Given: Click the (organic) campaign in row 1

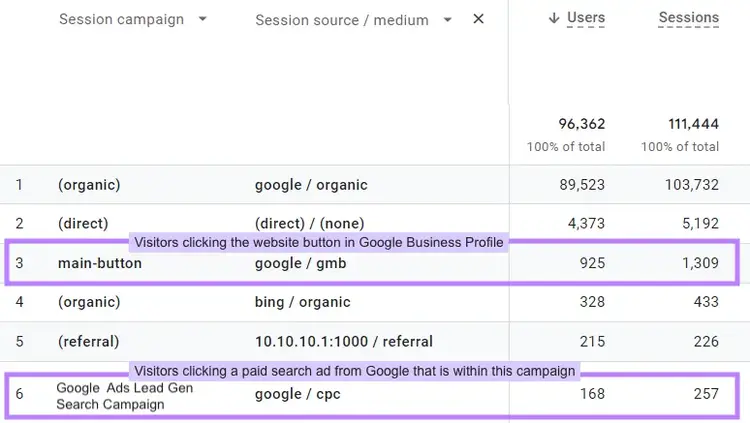Looking at the screenshot, I should pos(89,185).
